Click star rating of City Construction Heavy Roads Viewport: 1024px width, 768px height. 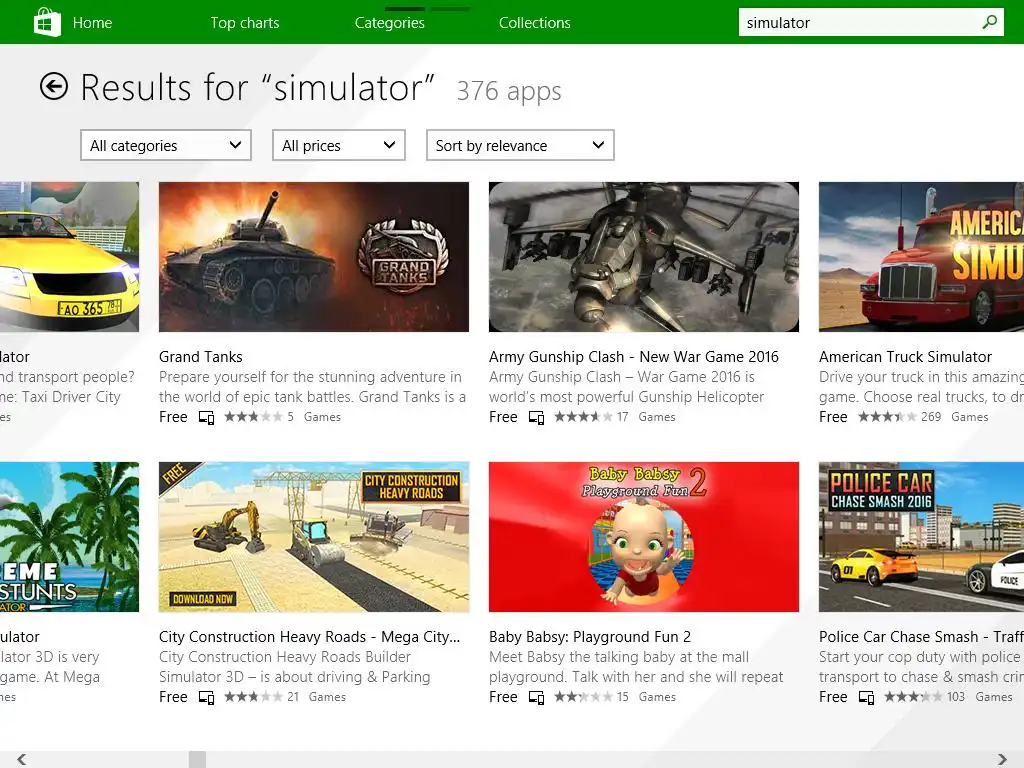point(253,697)
